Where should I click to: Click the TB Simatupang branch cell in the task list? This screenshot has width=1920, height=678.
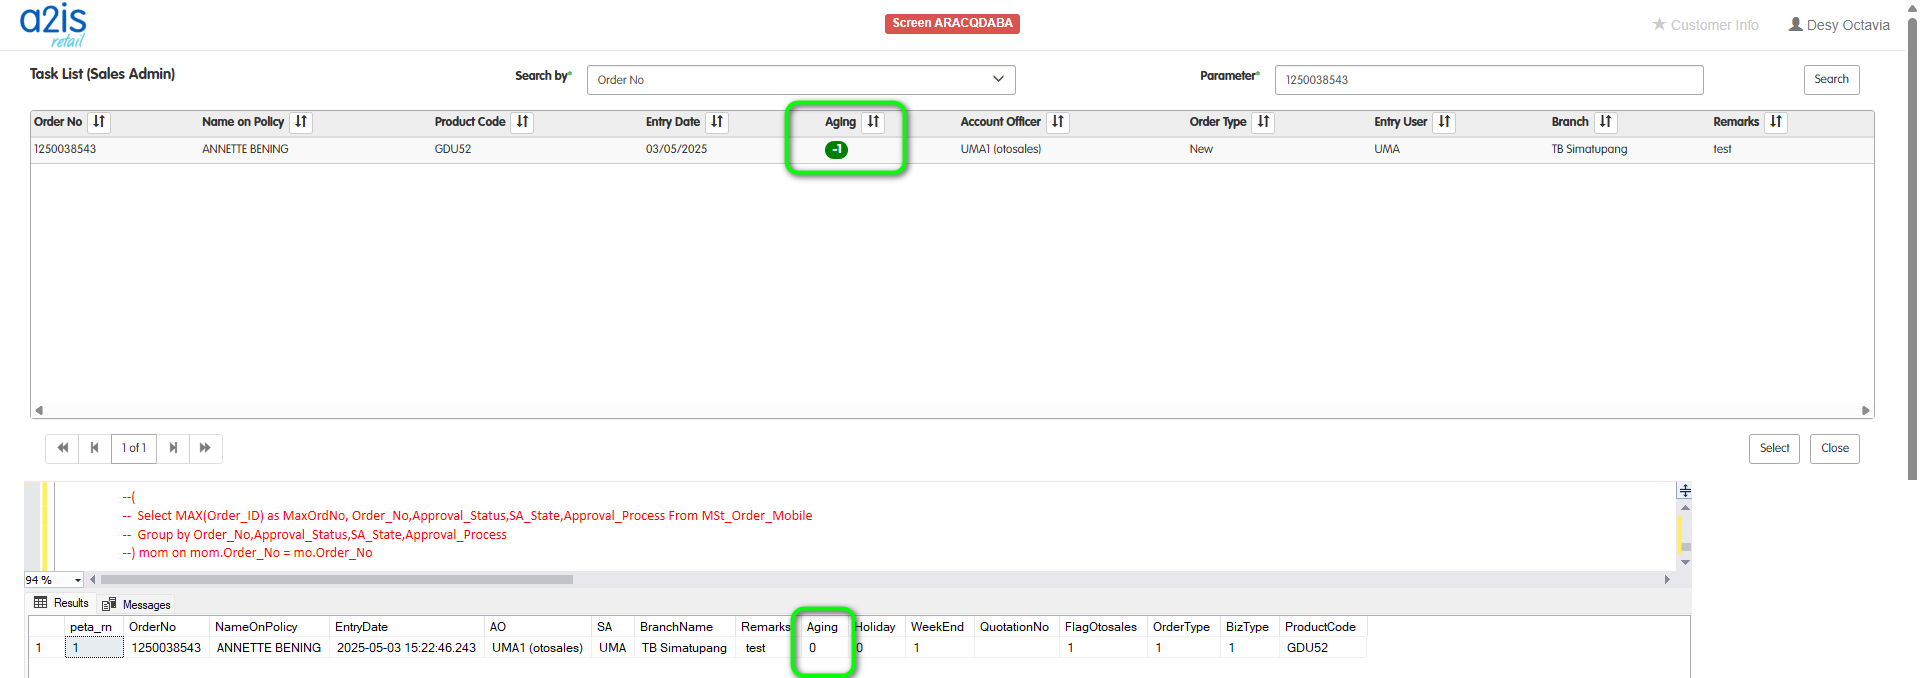click(1589, 149)
